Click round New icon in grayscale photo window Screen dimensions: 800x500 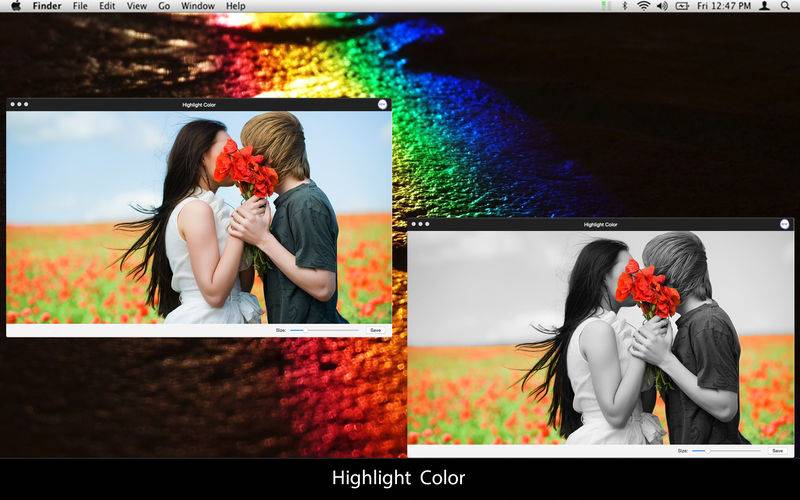pyautogui.click(x=785, y=224)
